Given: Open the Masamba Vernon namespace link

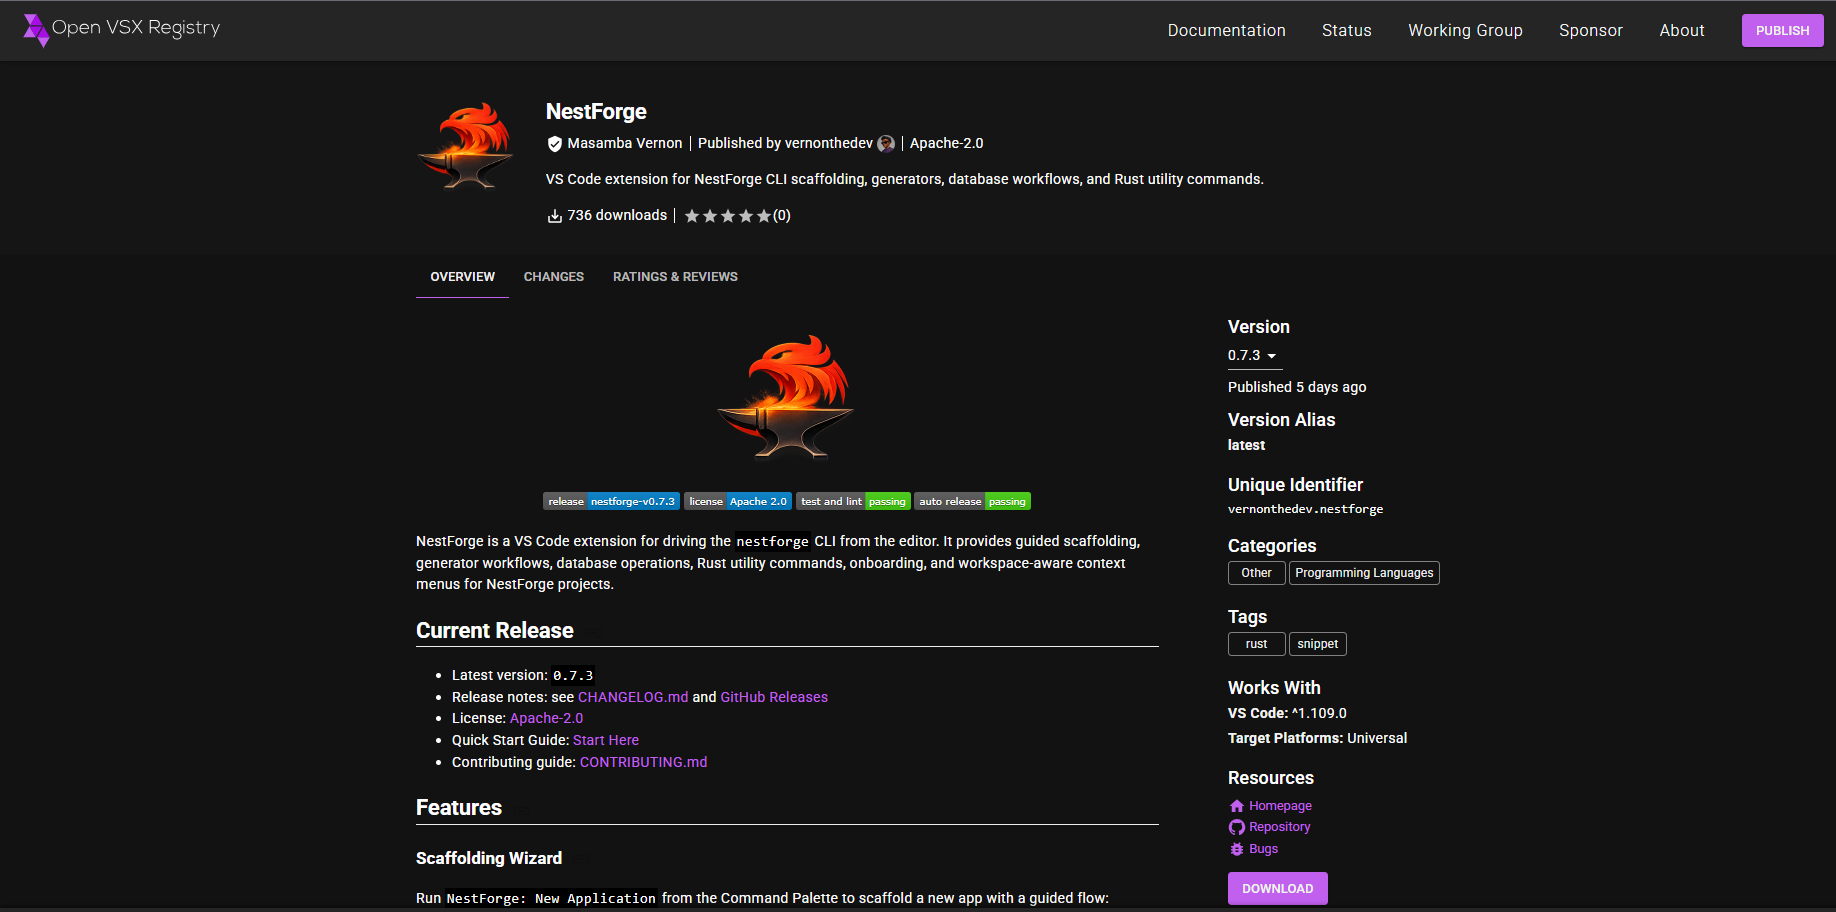Looking at the screenshot, I should click(x=624, y=144).
